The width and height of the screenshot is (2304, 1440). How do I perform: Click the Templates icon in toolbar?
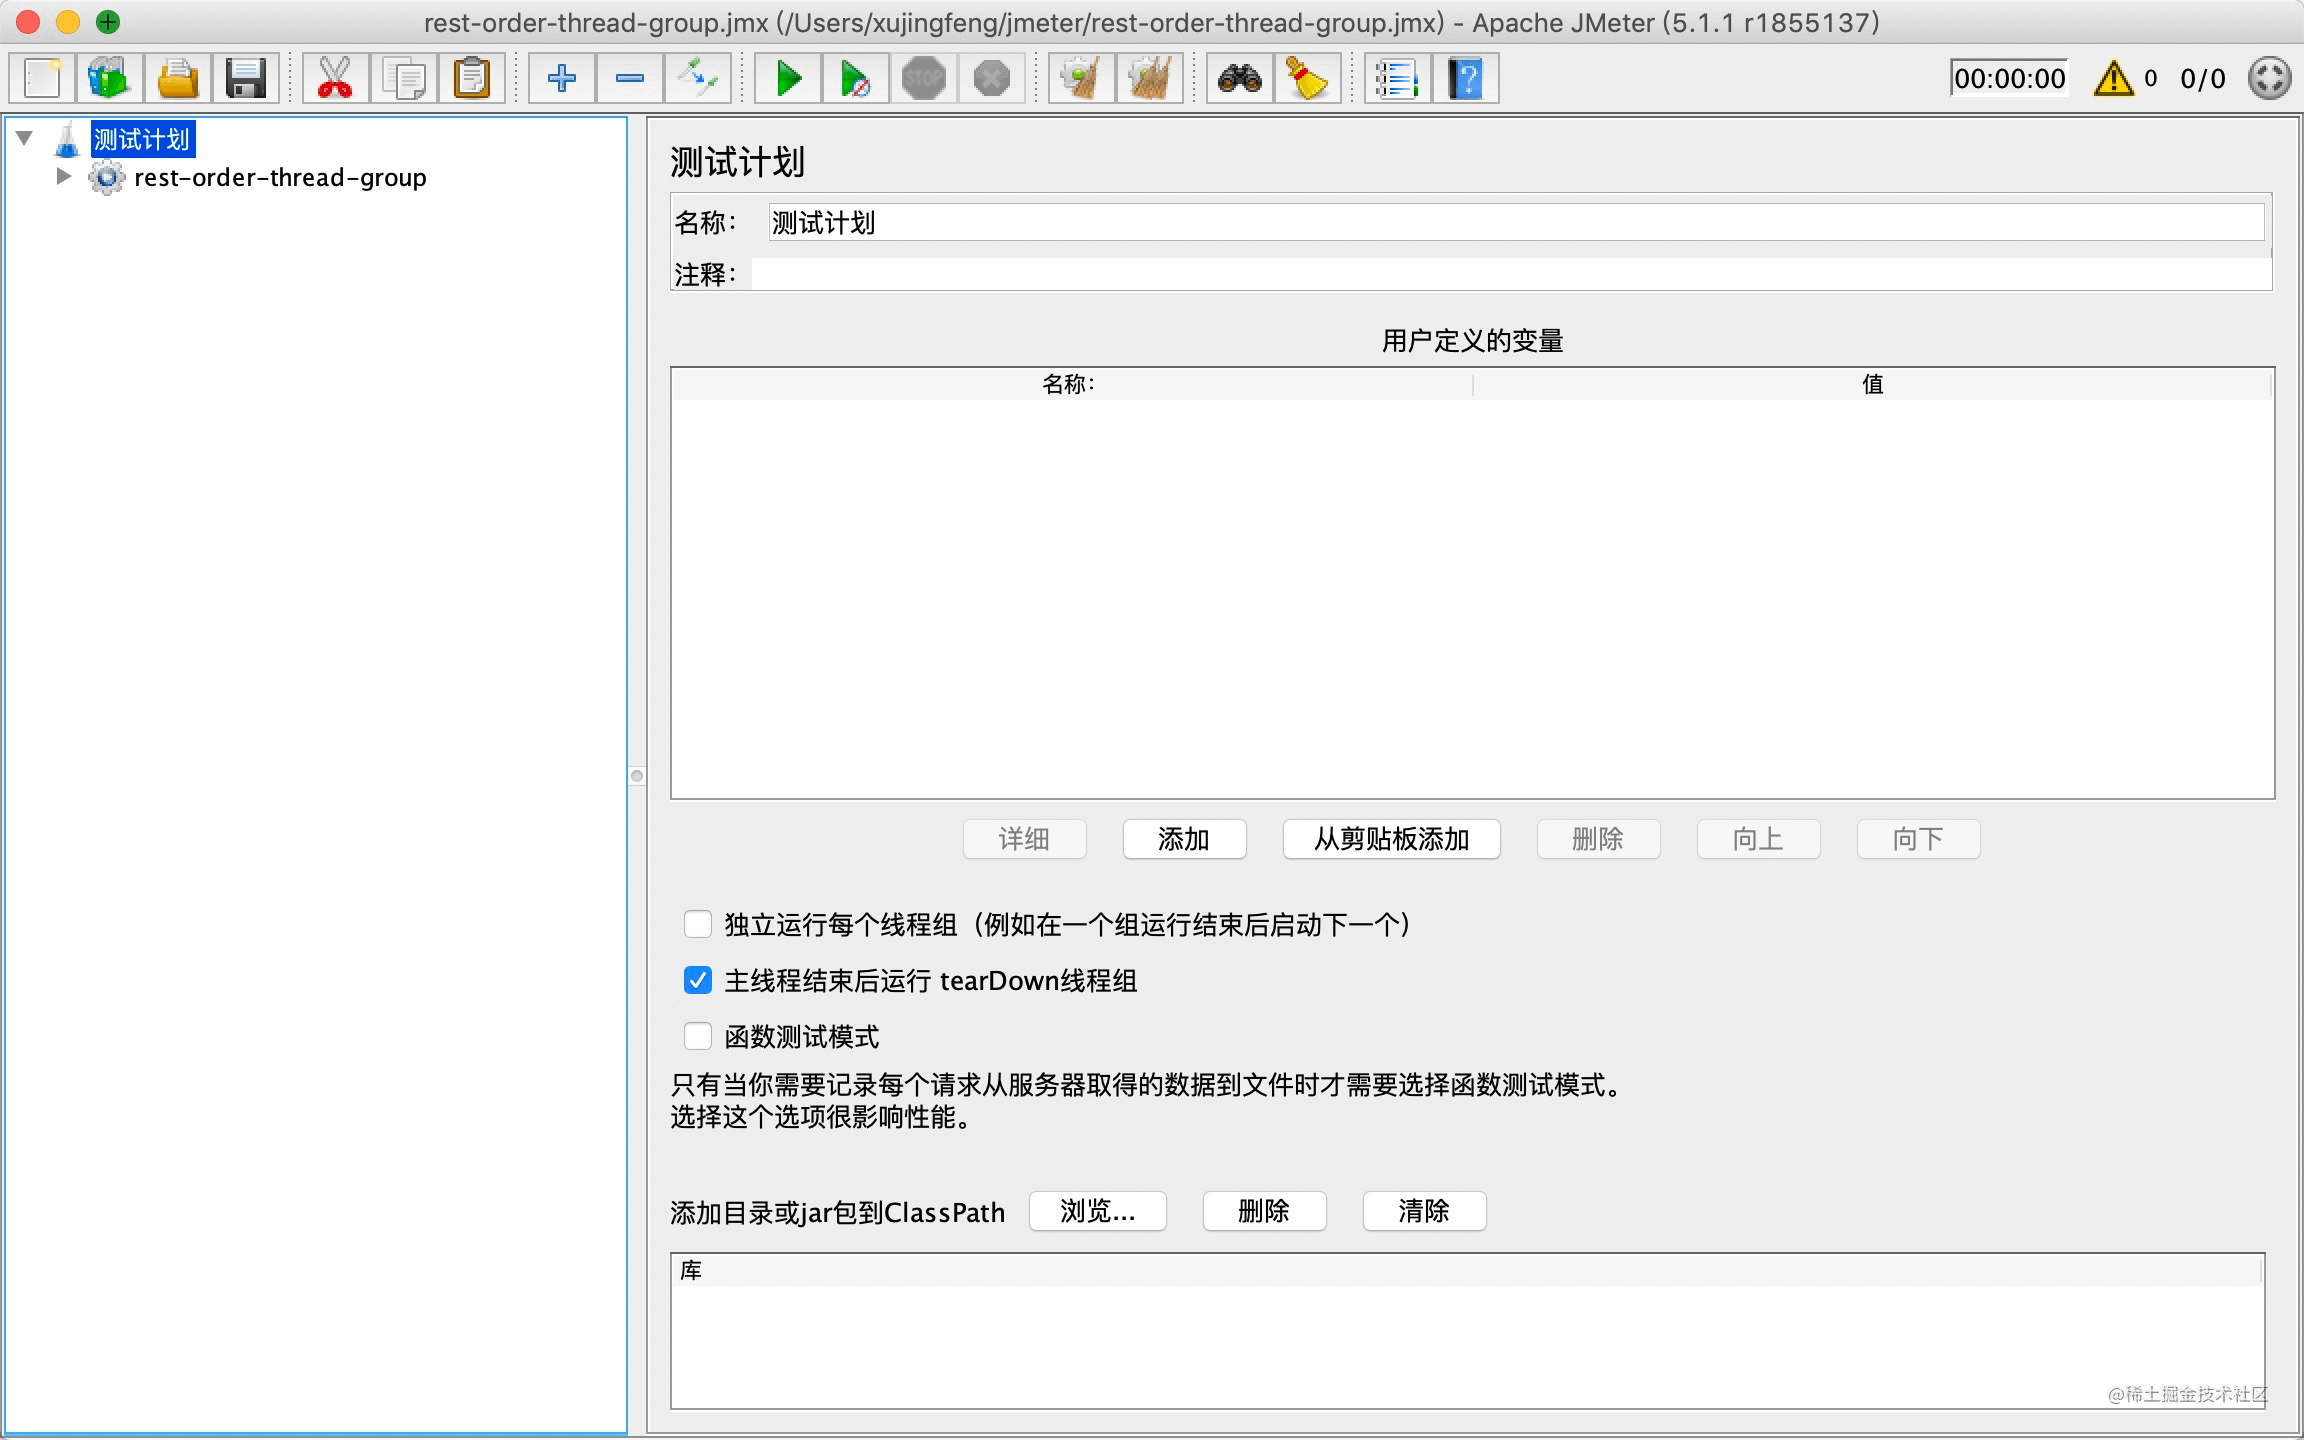click(109, 78)
